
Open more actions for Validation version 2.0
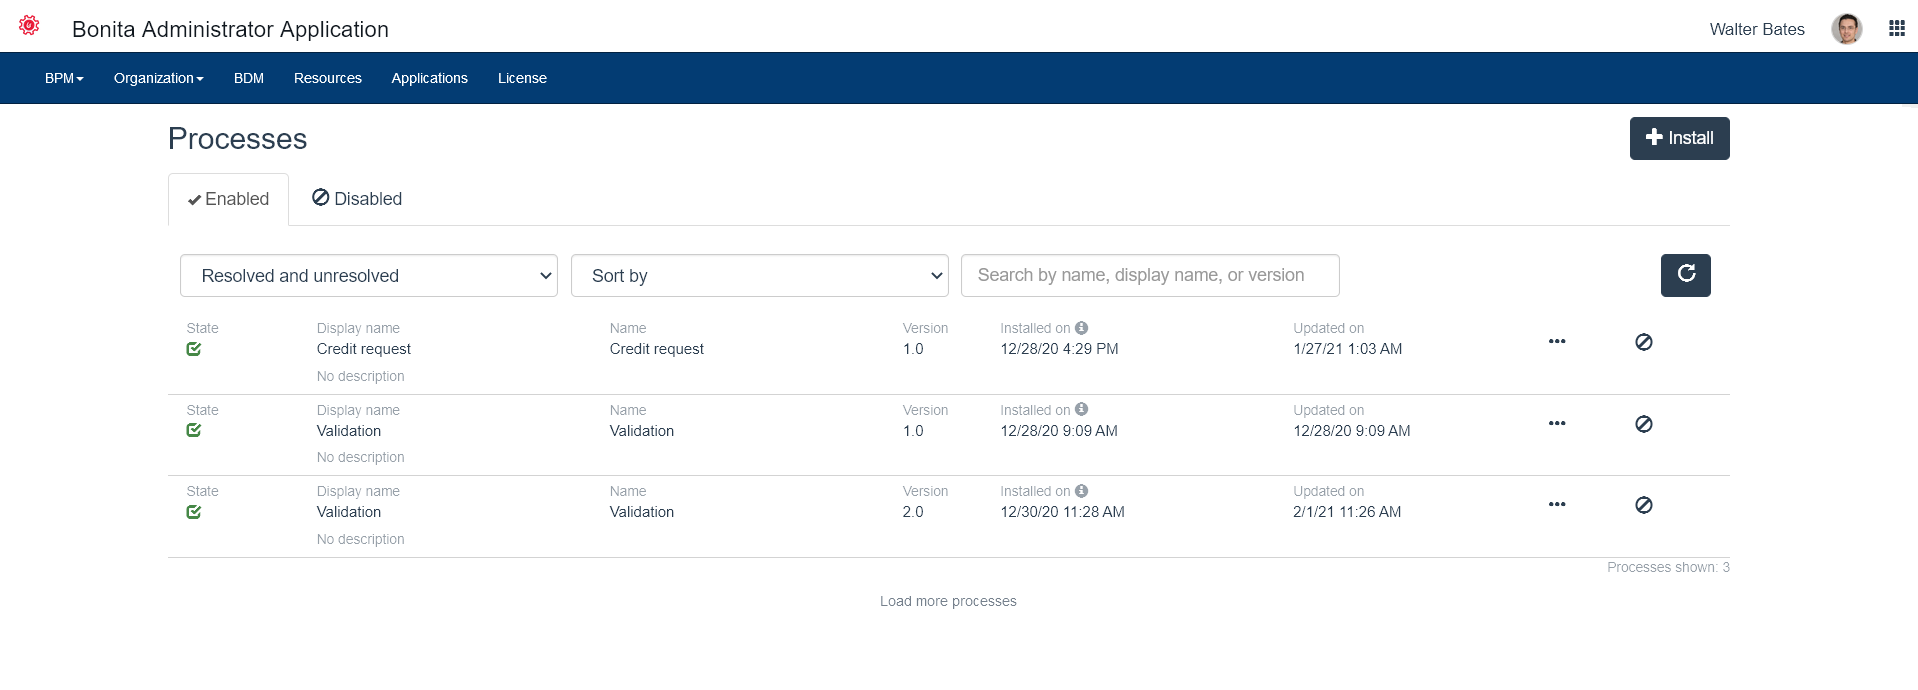click(x=1556, y=505)
